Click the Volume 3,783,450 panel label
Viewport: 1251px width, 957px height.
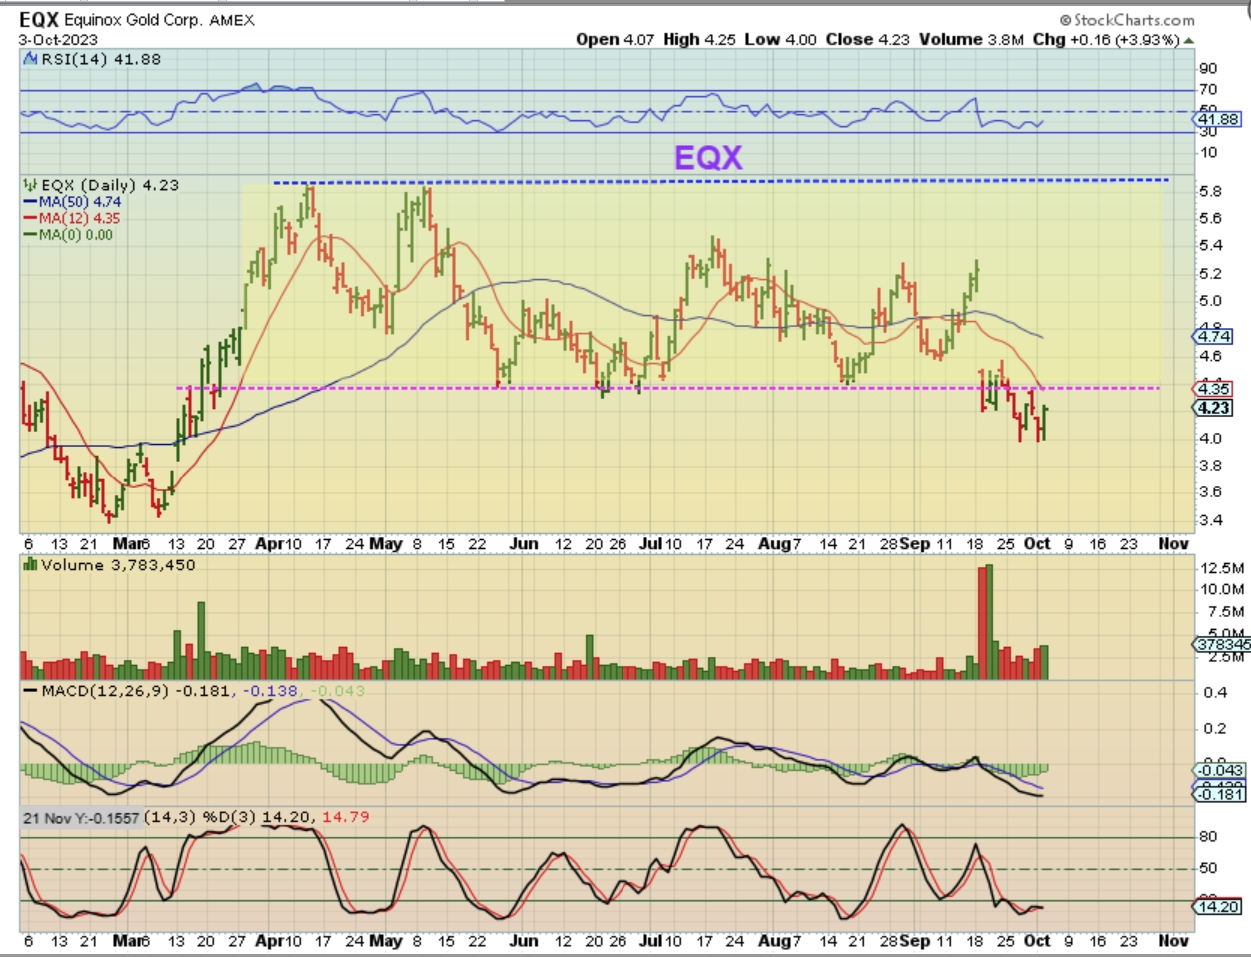pos(118,565)
